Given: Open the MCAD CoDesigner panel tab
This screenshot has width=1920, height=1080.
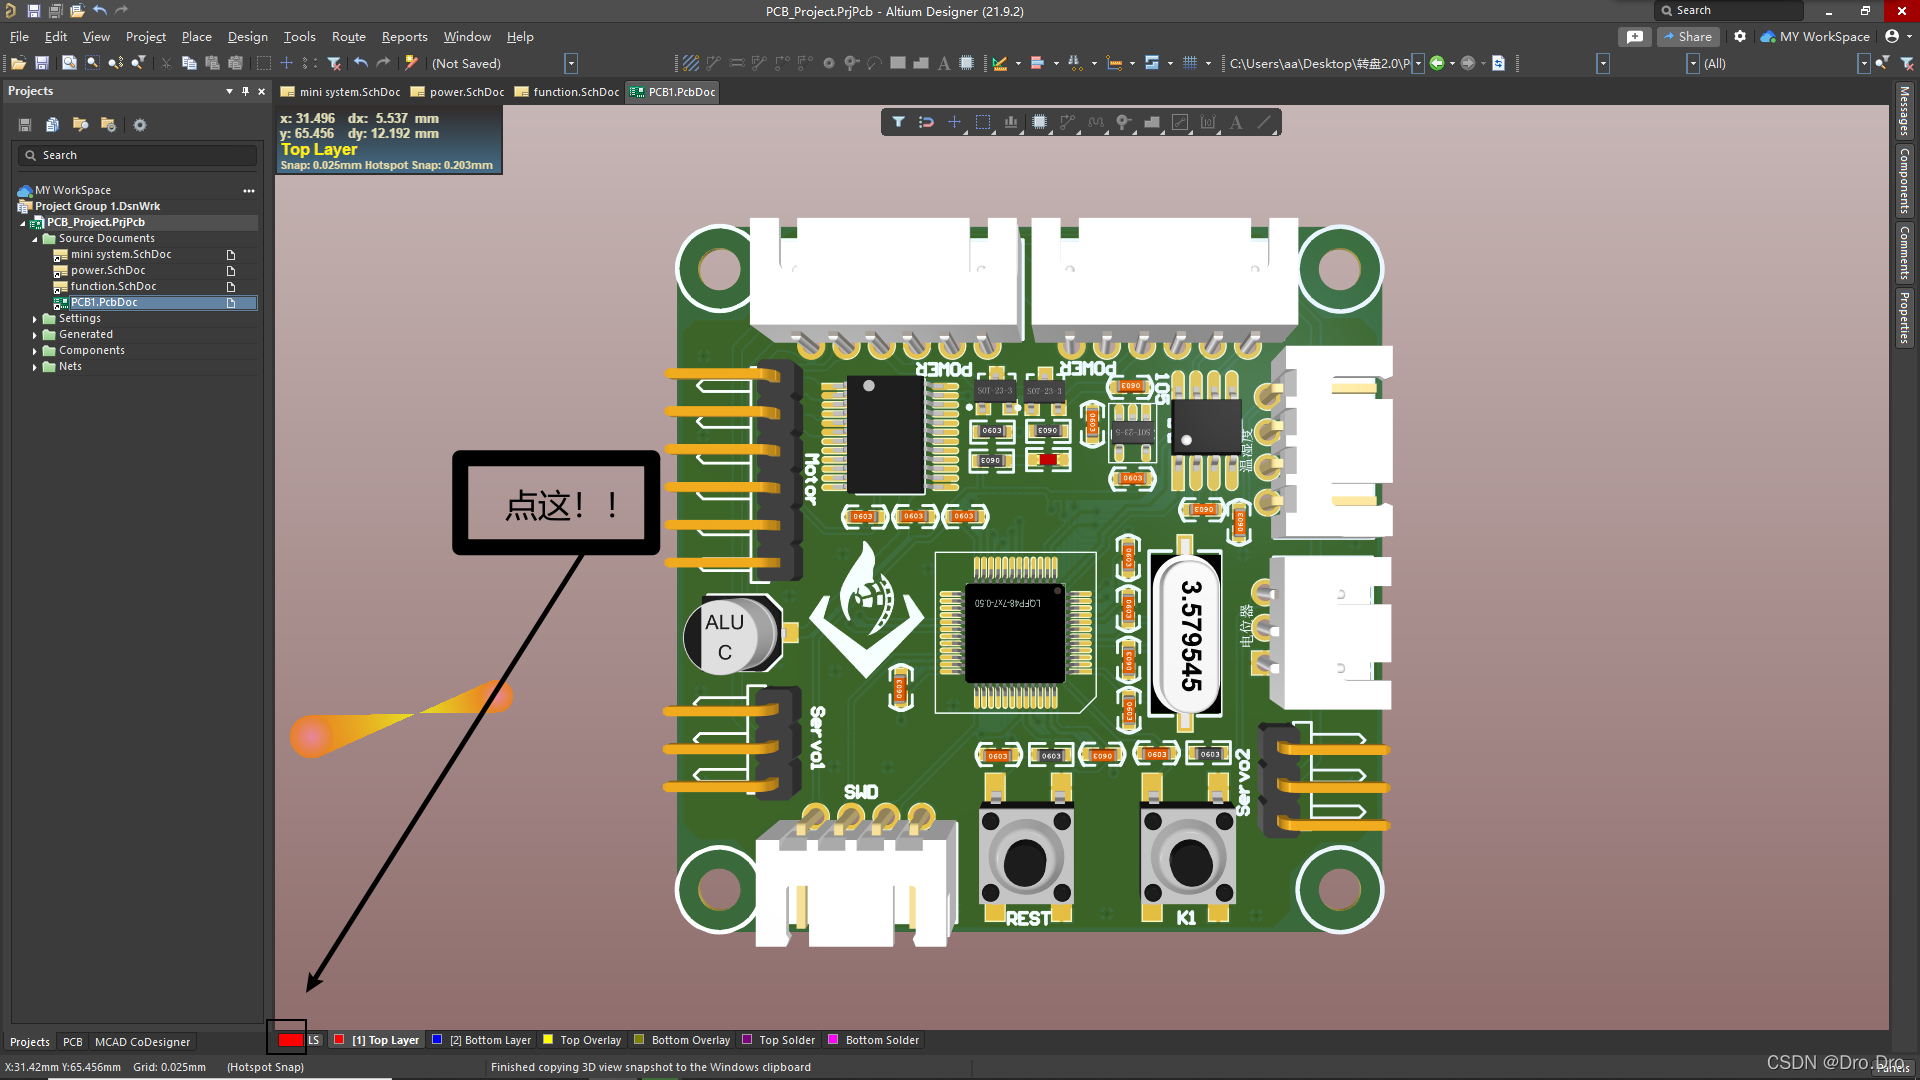Looking at the screenshot, I should 142,1041.
